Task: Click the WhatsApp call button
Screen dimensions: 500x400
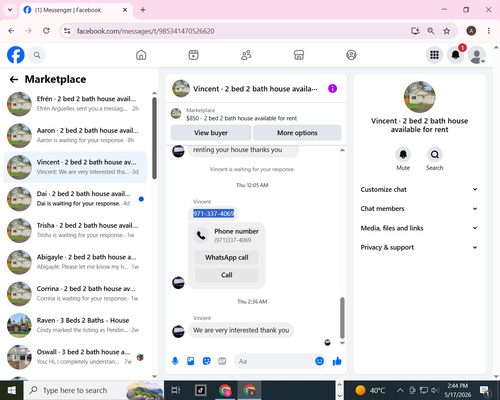Action: [x=227, y=257]
